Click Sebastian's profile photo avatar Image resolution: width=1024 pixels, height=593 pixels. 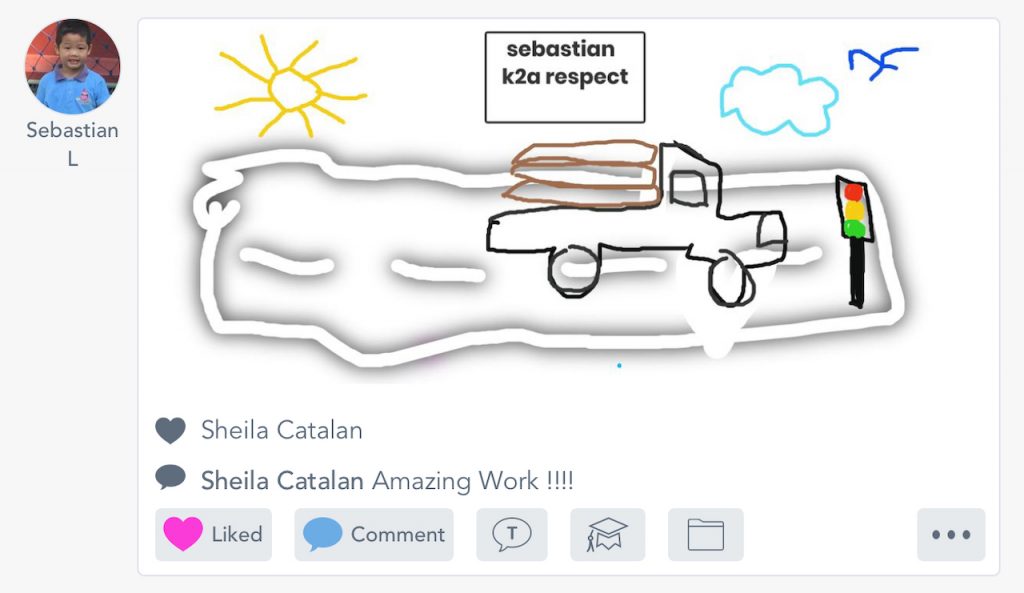(x=72, y=66)
